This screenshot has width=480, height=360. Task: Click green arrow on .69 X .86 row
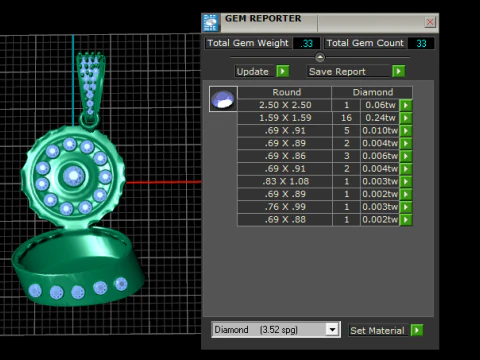tap(406, 156)
